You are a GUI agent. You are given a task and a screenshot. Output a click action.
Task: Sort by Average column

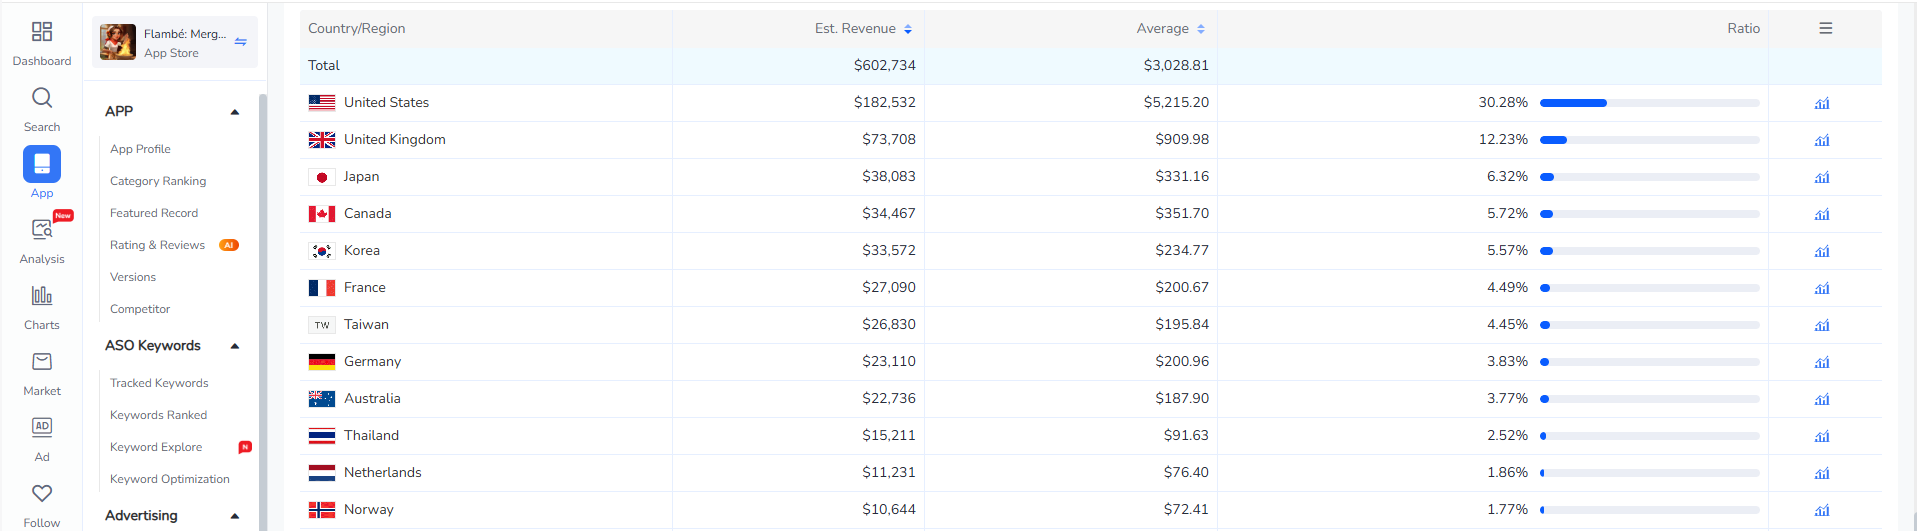click(x=1201, y=29)
